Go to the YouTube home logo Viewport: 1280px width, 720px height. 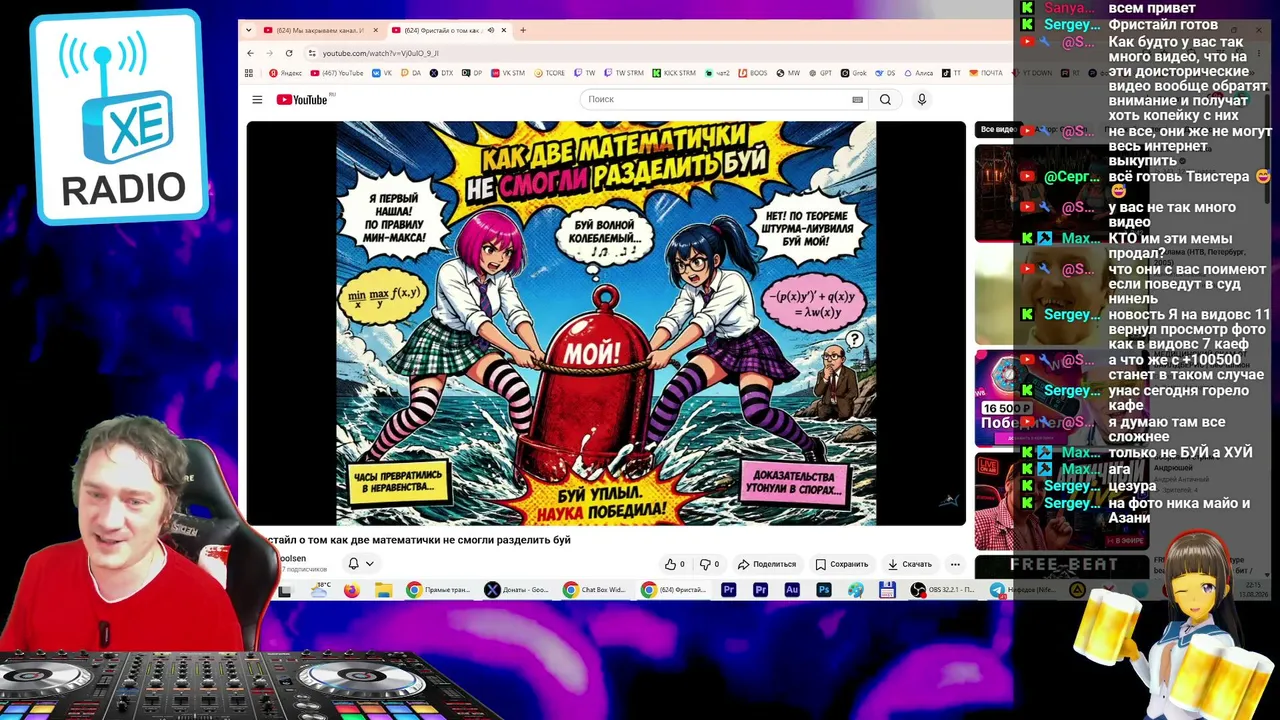301,100
